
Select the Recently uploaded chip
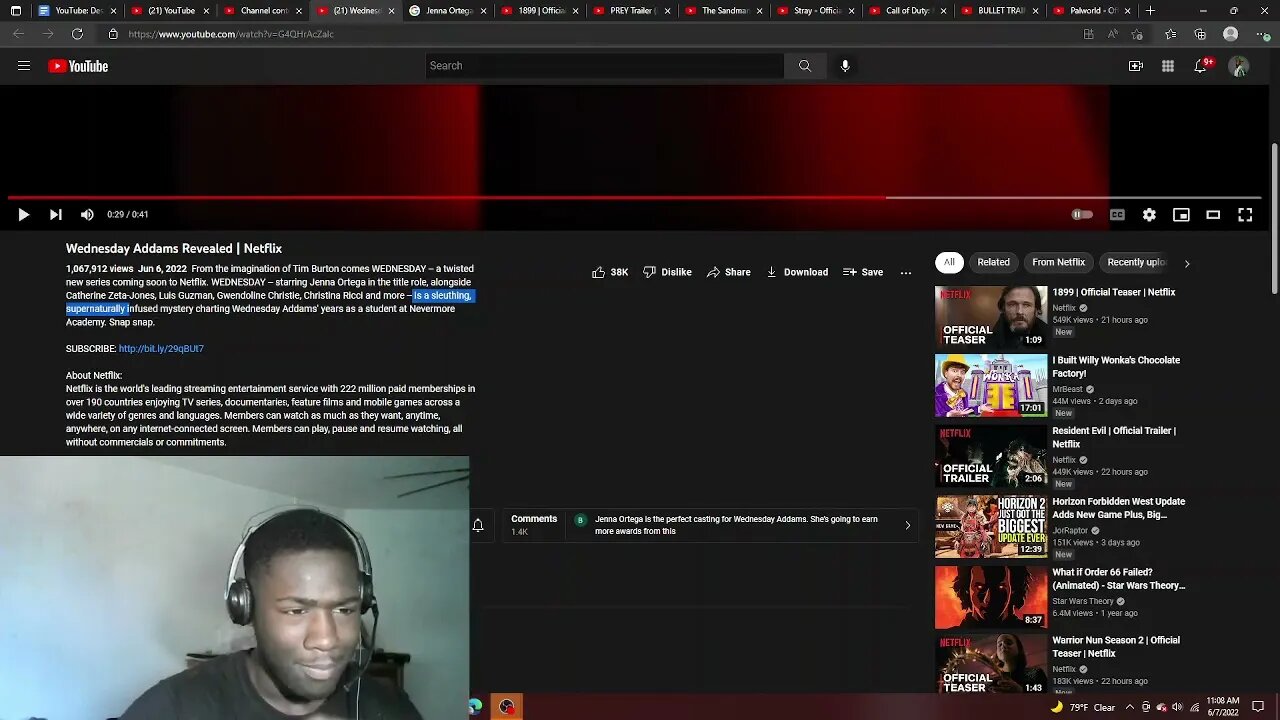coord(1136,262)
